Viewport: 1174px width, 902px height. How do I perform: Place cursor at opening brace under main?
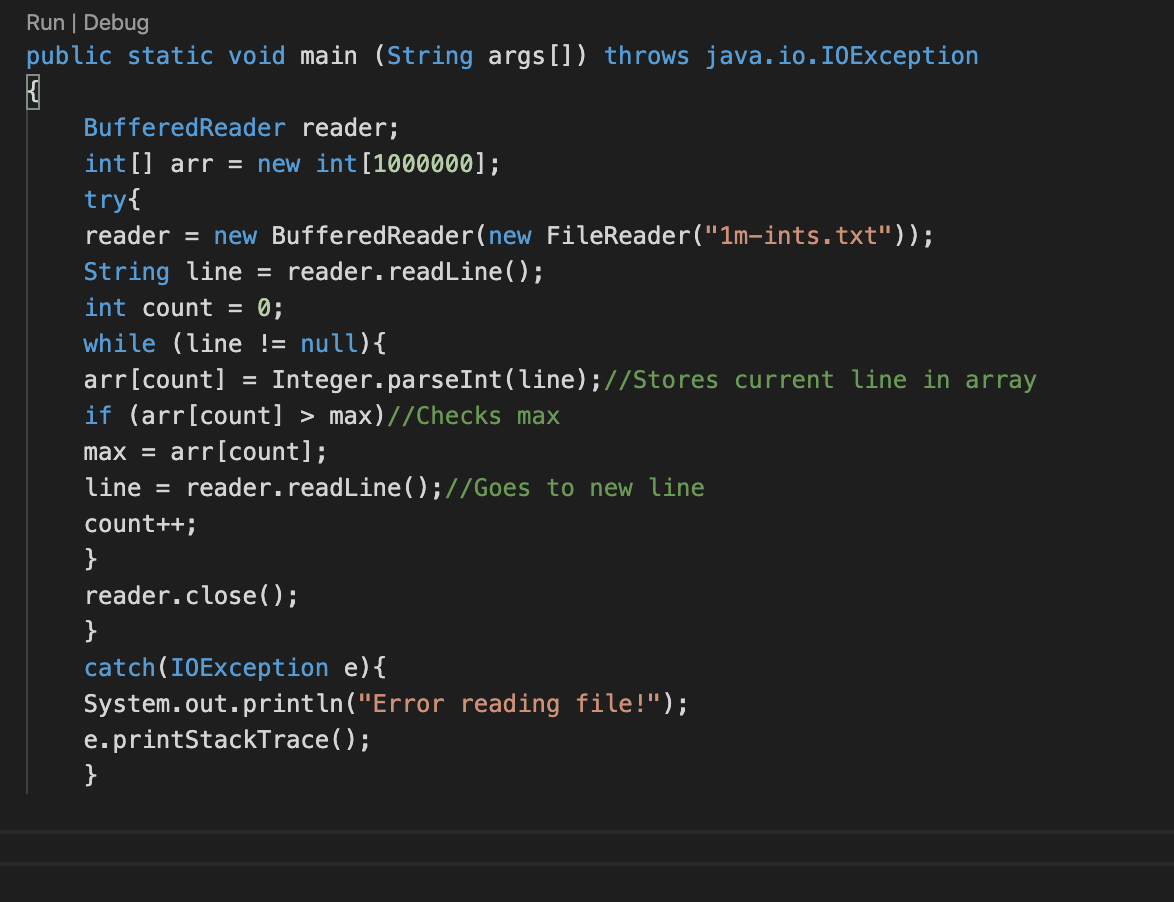click(33, 92)
